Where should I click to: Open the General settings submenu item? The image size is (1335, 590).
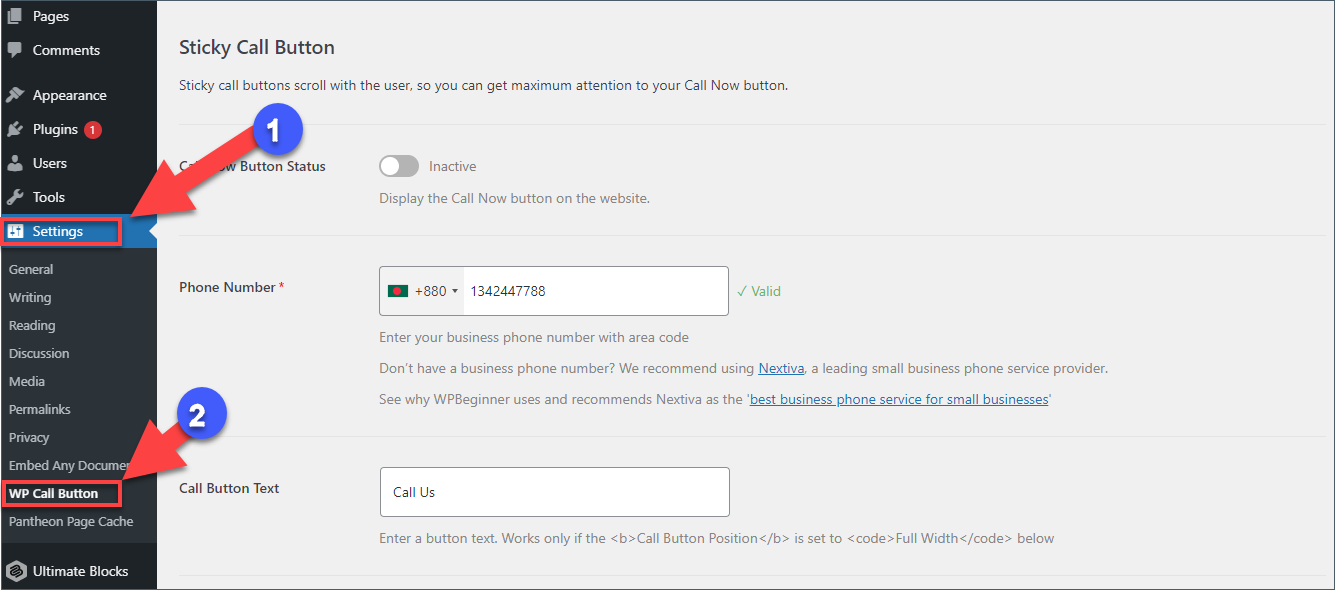tap(31, 269)
